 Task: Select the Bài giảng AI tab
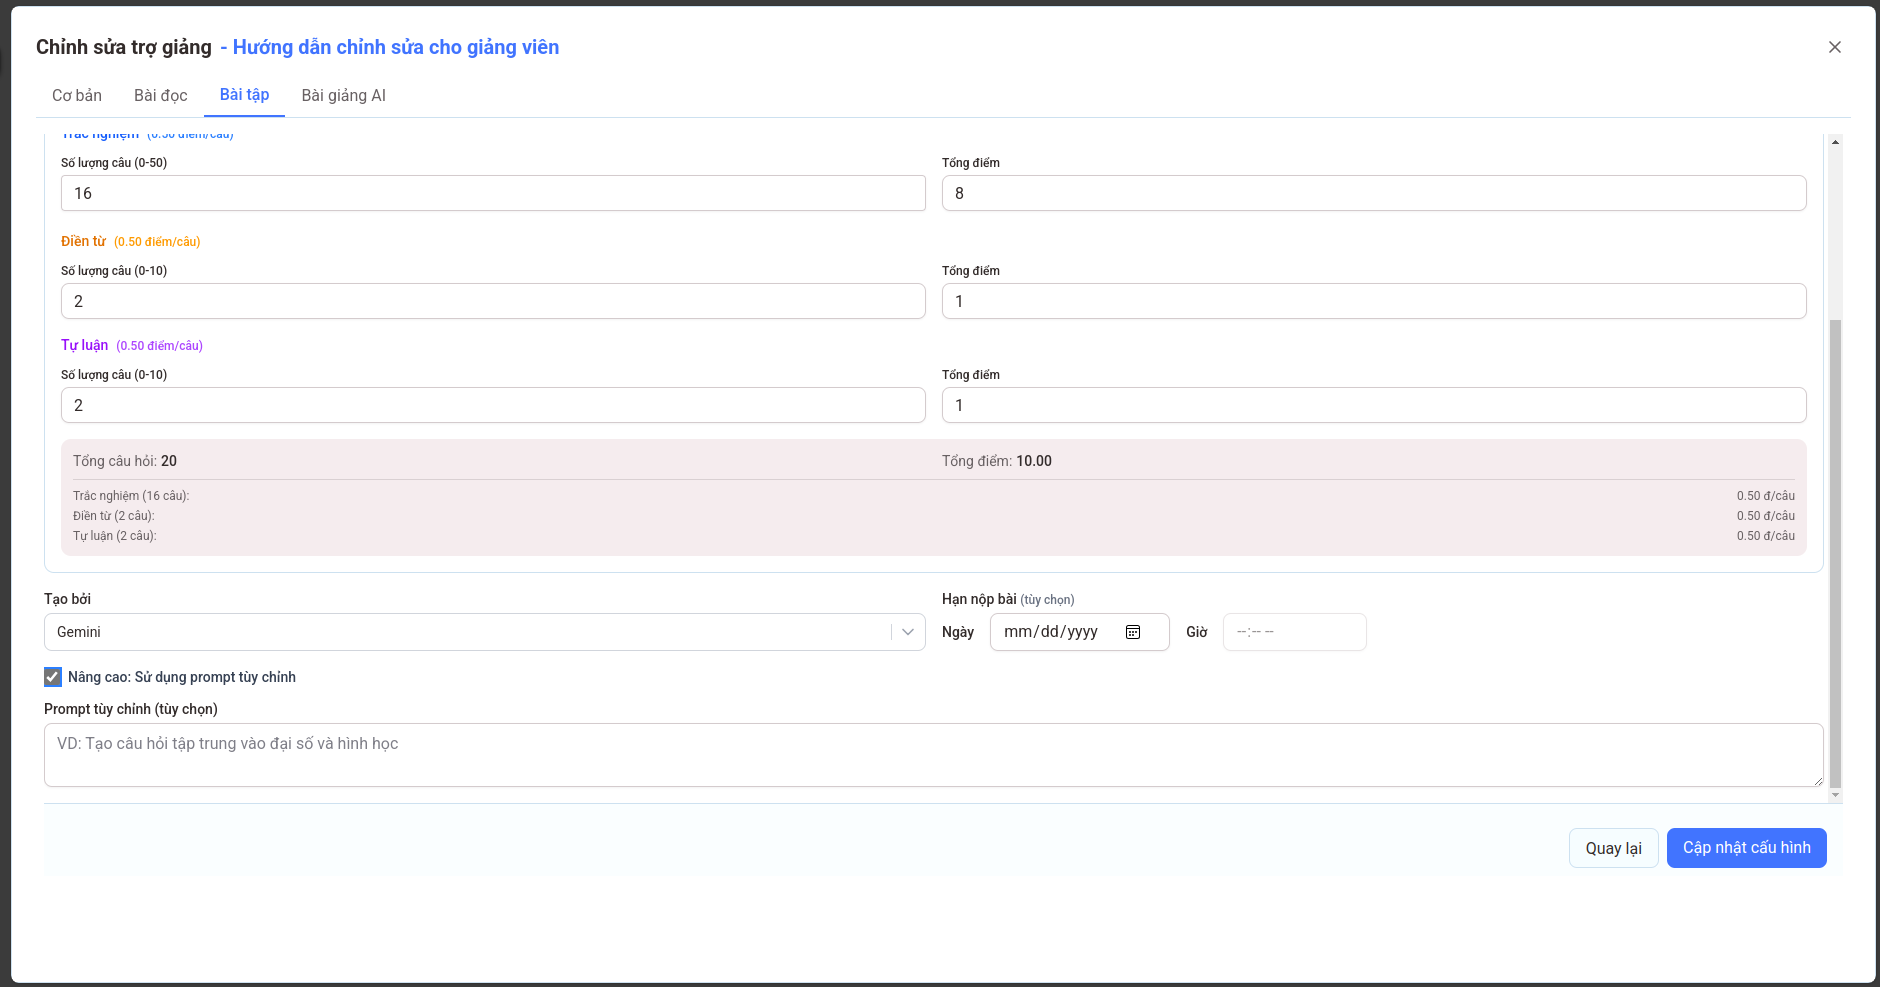point(343,95)
